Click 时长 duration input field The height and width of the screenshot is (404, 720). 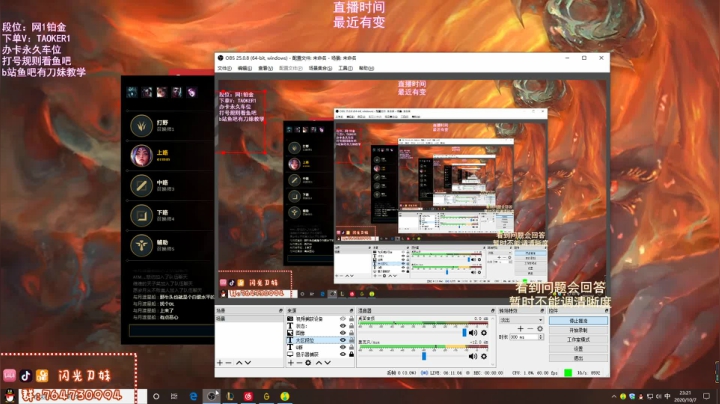coord(523,337)
